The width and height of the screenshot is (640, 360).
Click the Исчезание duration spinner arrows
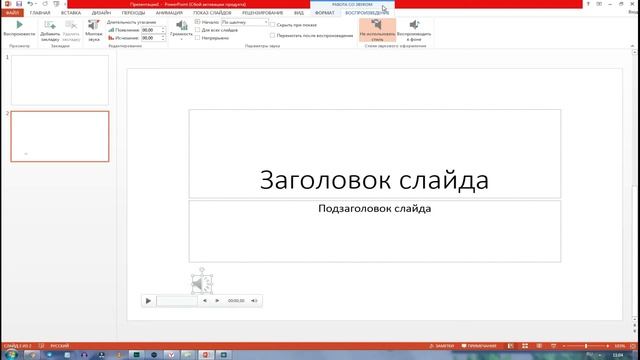click(163, 38)
